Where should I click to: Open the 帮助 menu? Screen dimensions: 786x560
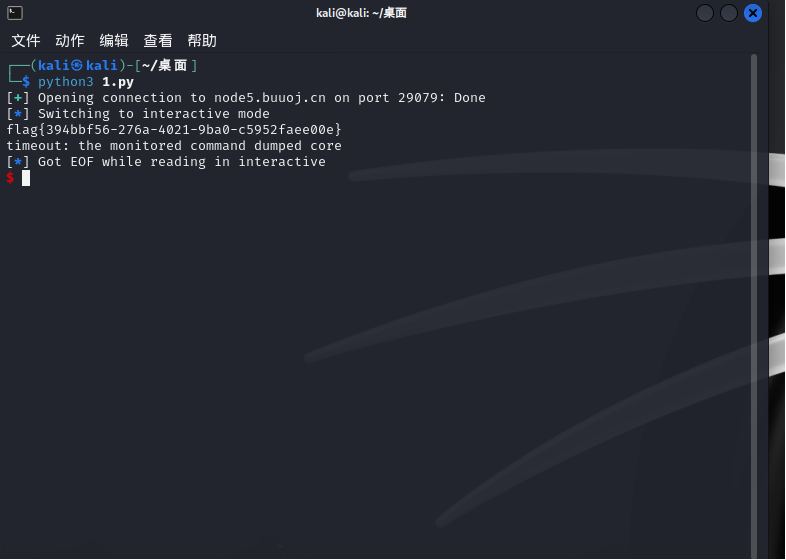[x=202, y=41]
